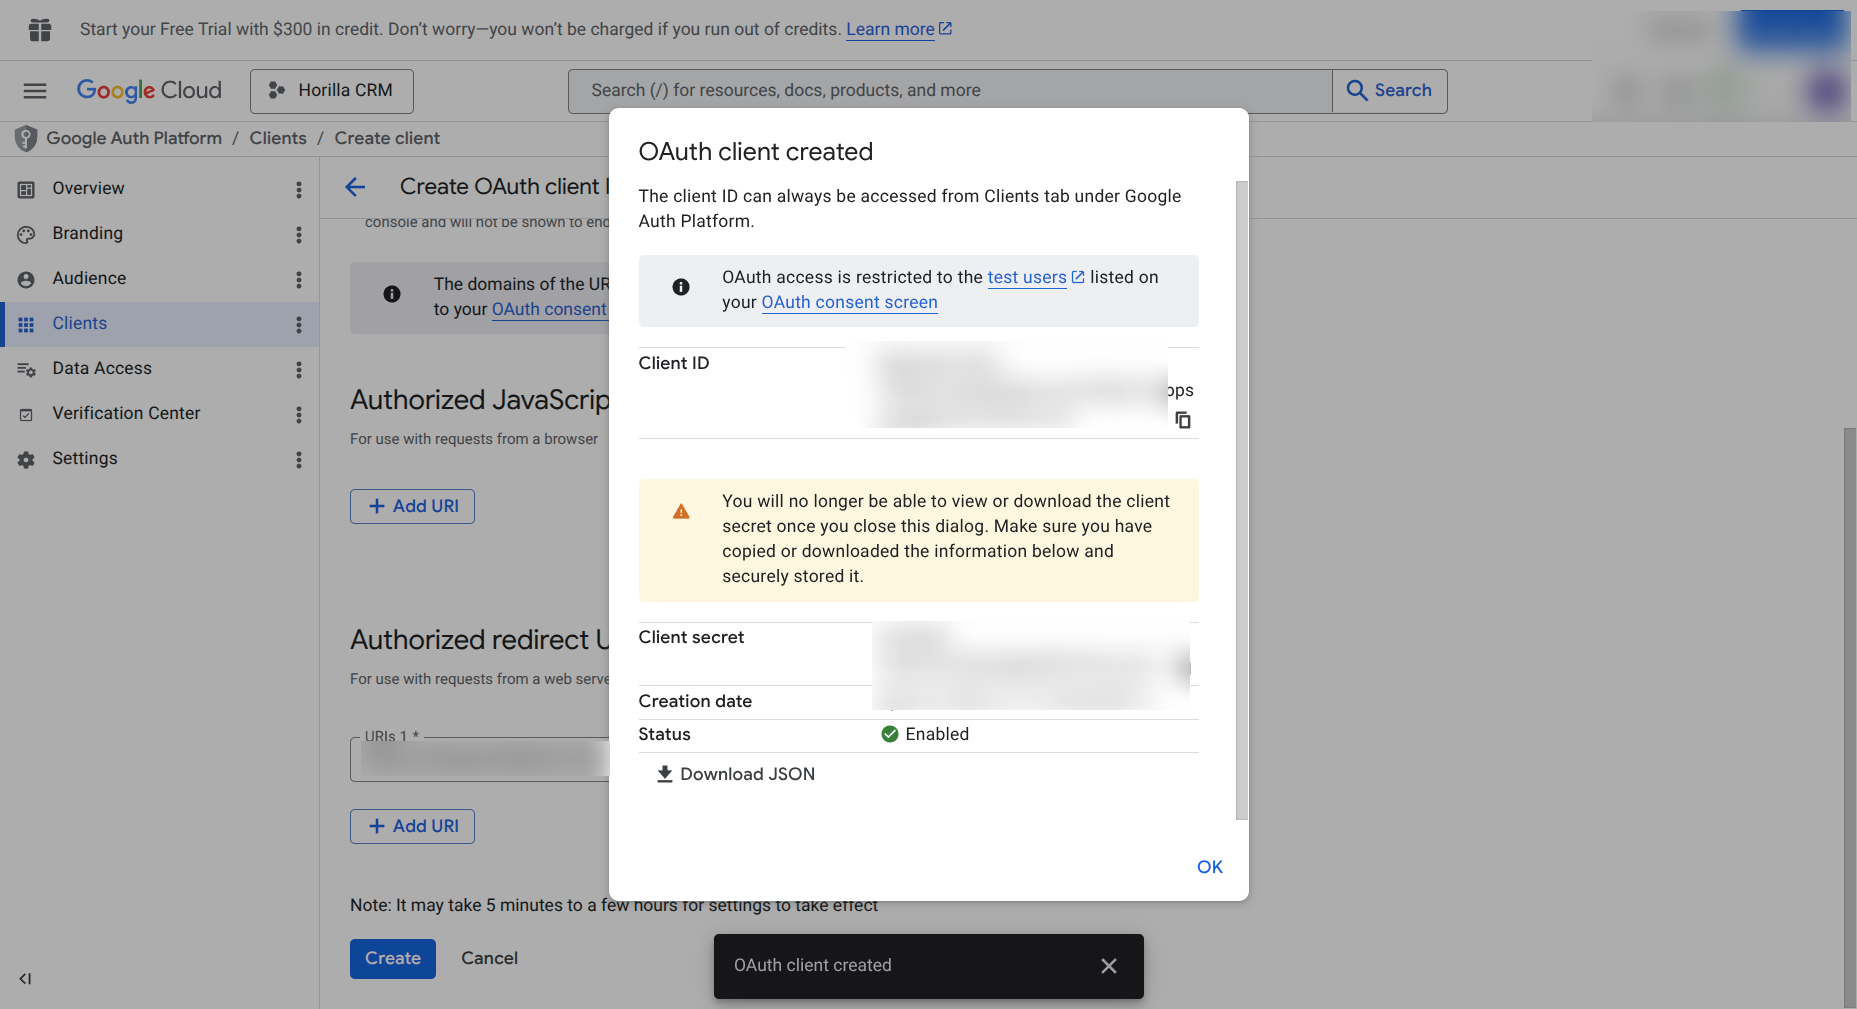Open Settings in the sidebar

coord(85,458)
